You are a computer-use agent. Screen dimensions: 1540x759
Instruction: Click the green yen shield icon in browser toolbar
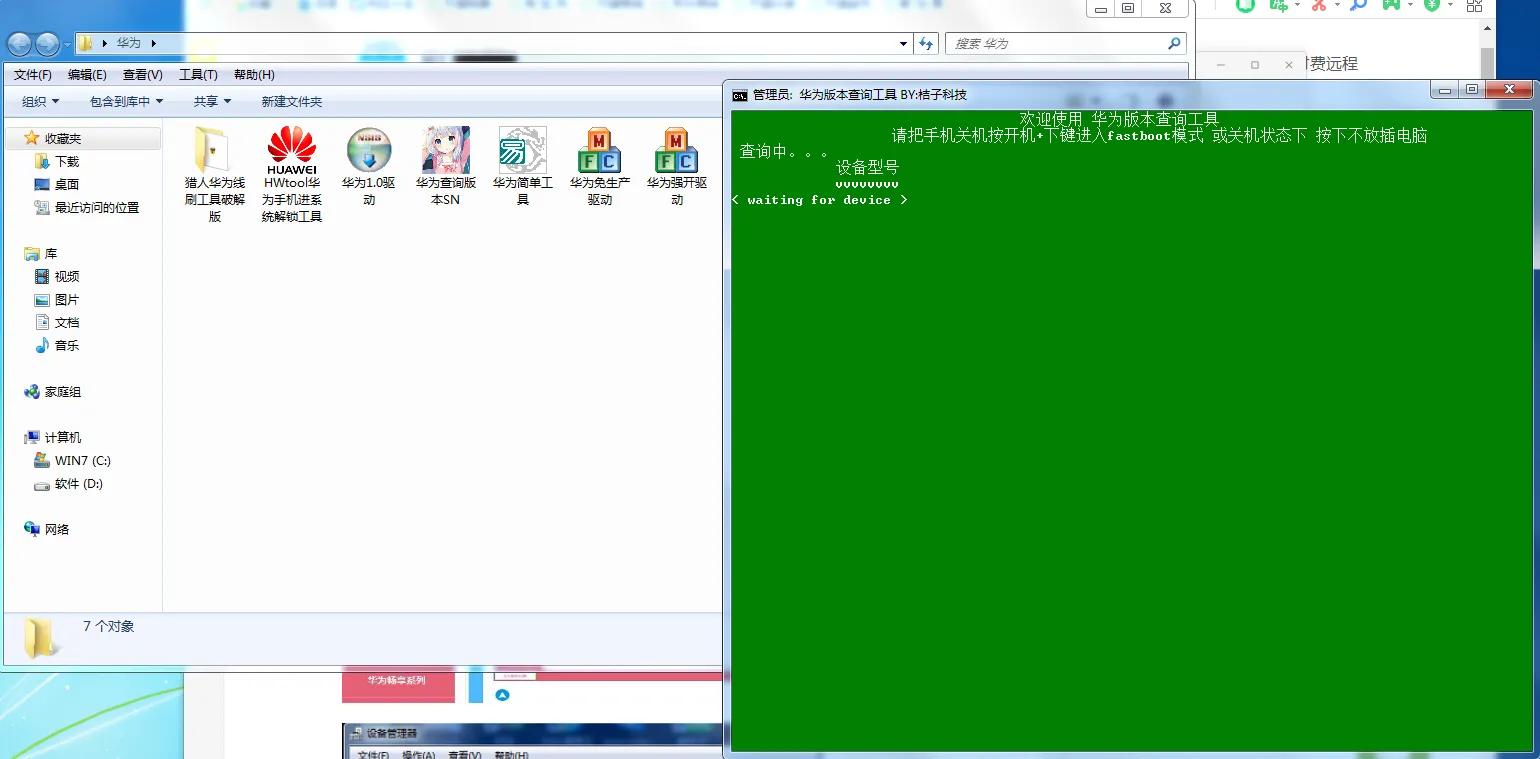[x=1432, y=5]
